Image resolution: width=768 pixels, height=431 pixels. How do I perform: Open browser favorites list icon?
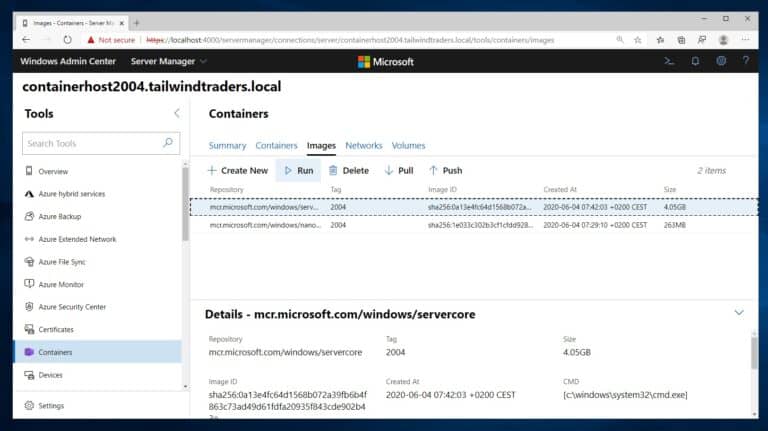[660, 40]
